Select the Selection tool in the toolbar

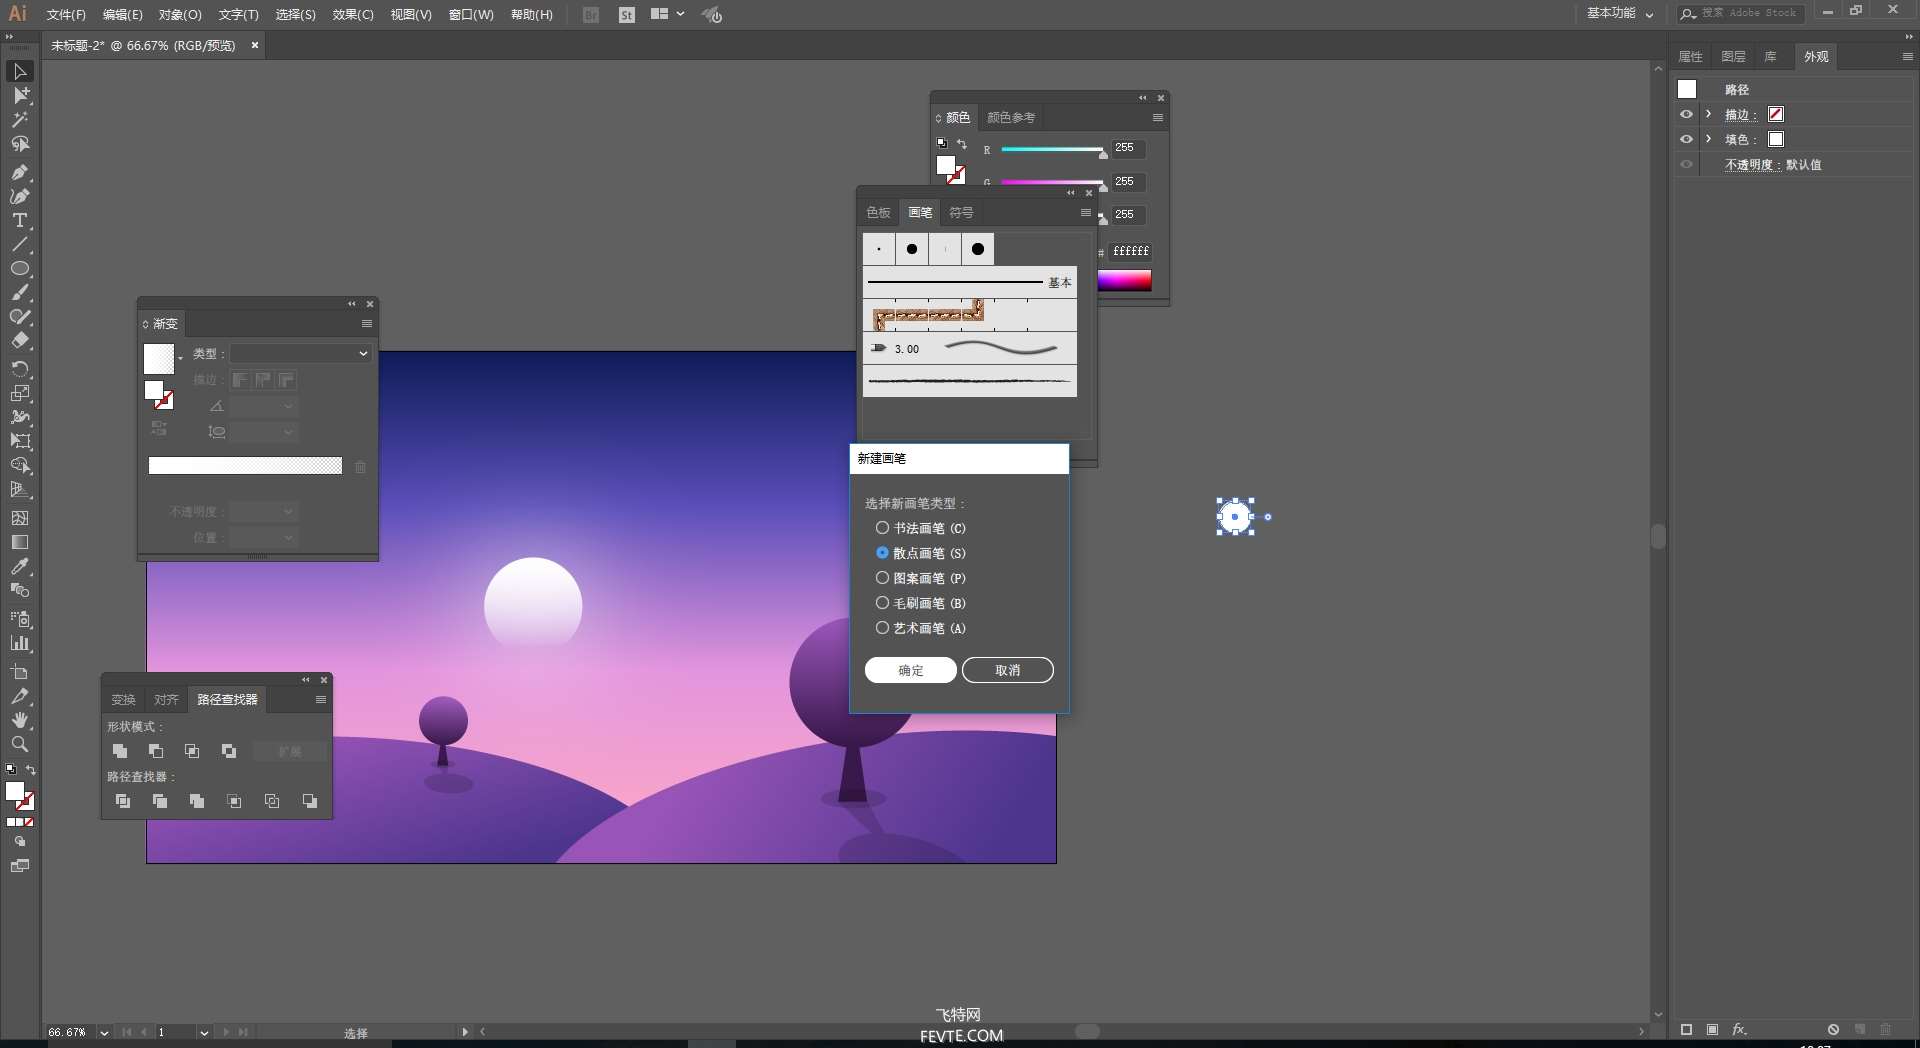tap(20, 71)
